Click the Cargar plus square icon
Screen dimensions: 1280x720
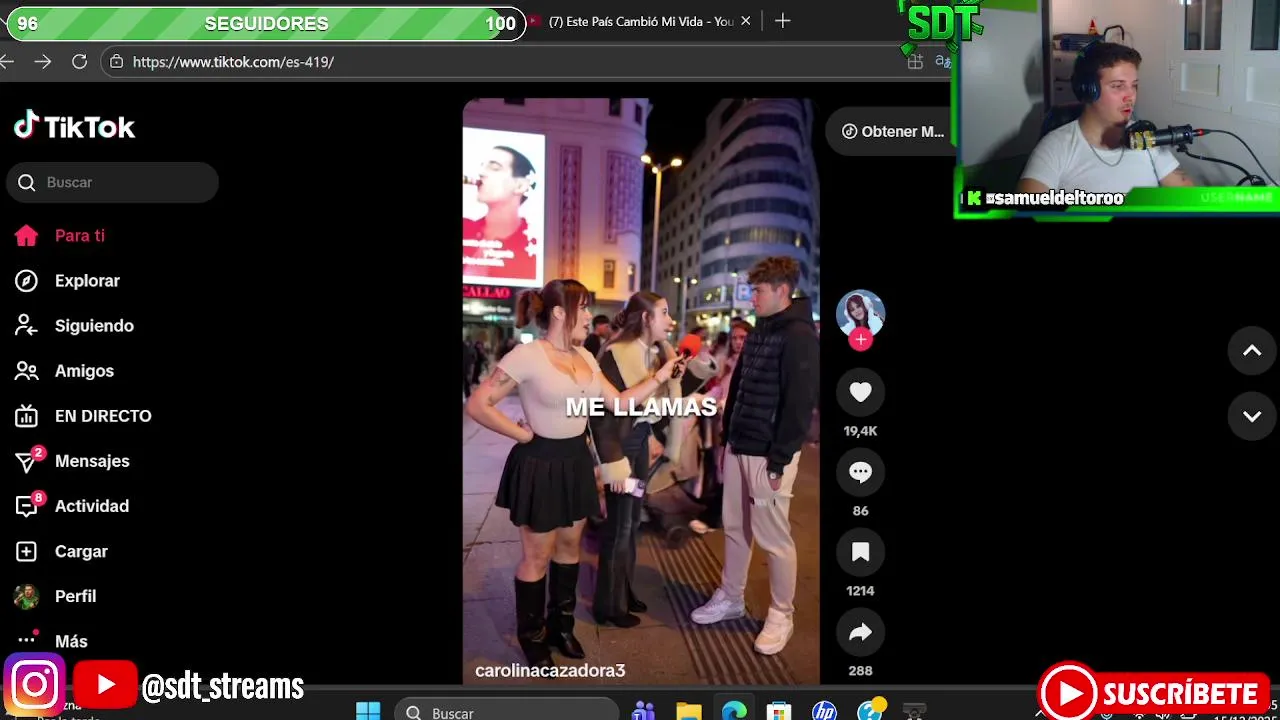(26, 551)
